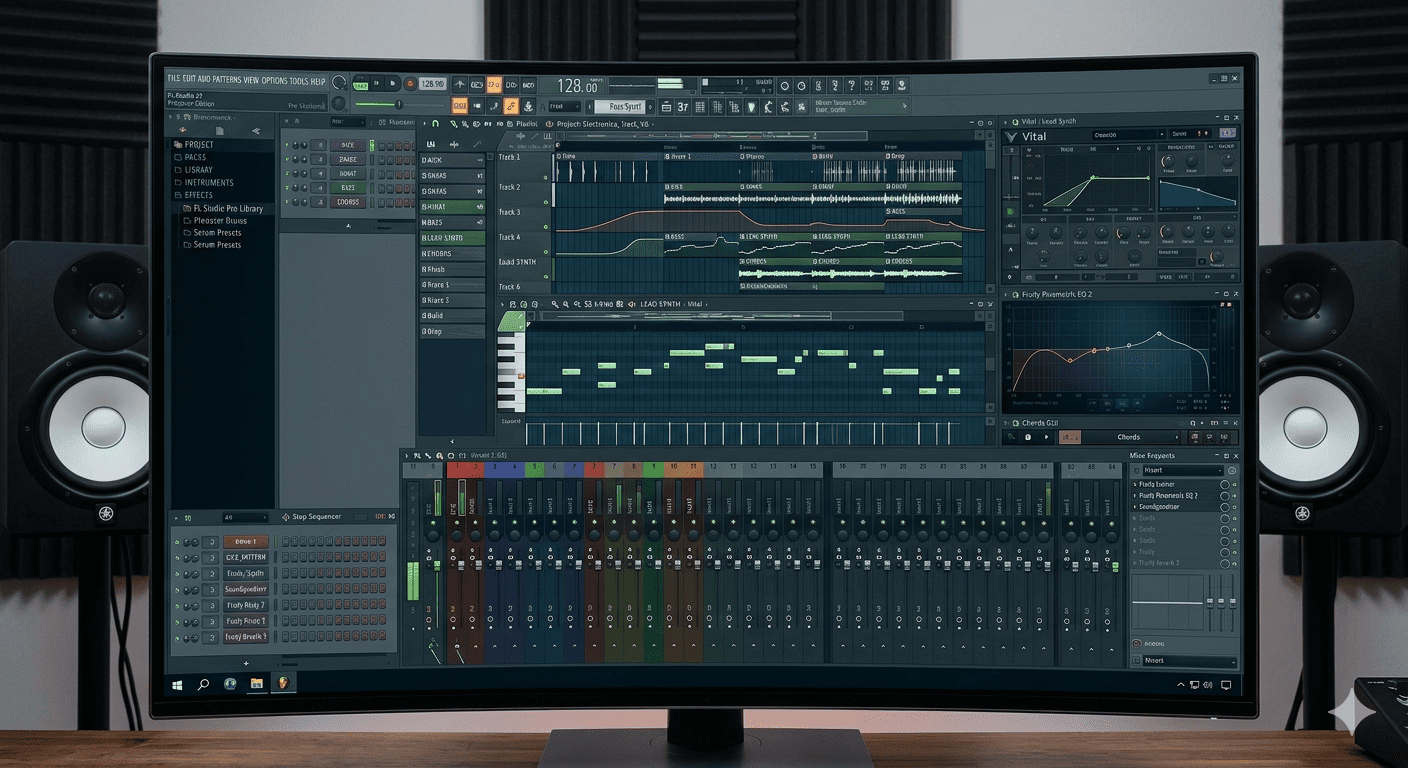
Task: Click the 128.00 tempo display
Action: pos(576,86)
